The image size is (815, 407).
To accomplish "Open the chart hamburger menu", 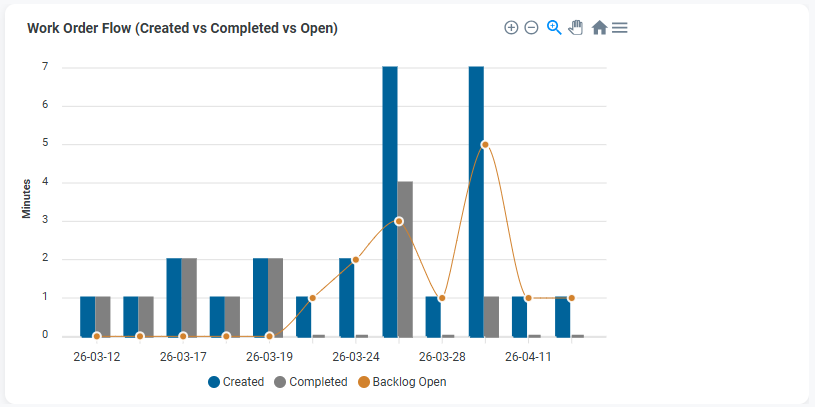I will 620,28.
